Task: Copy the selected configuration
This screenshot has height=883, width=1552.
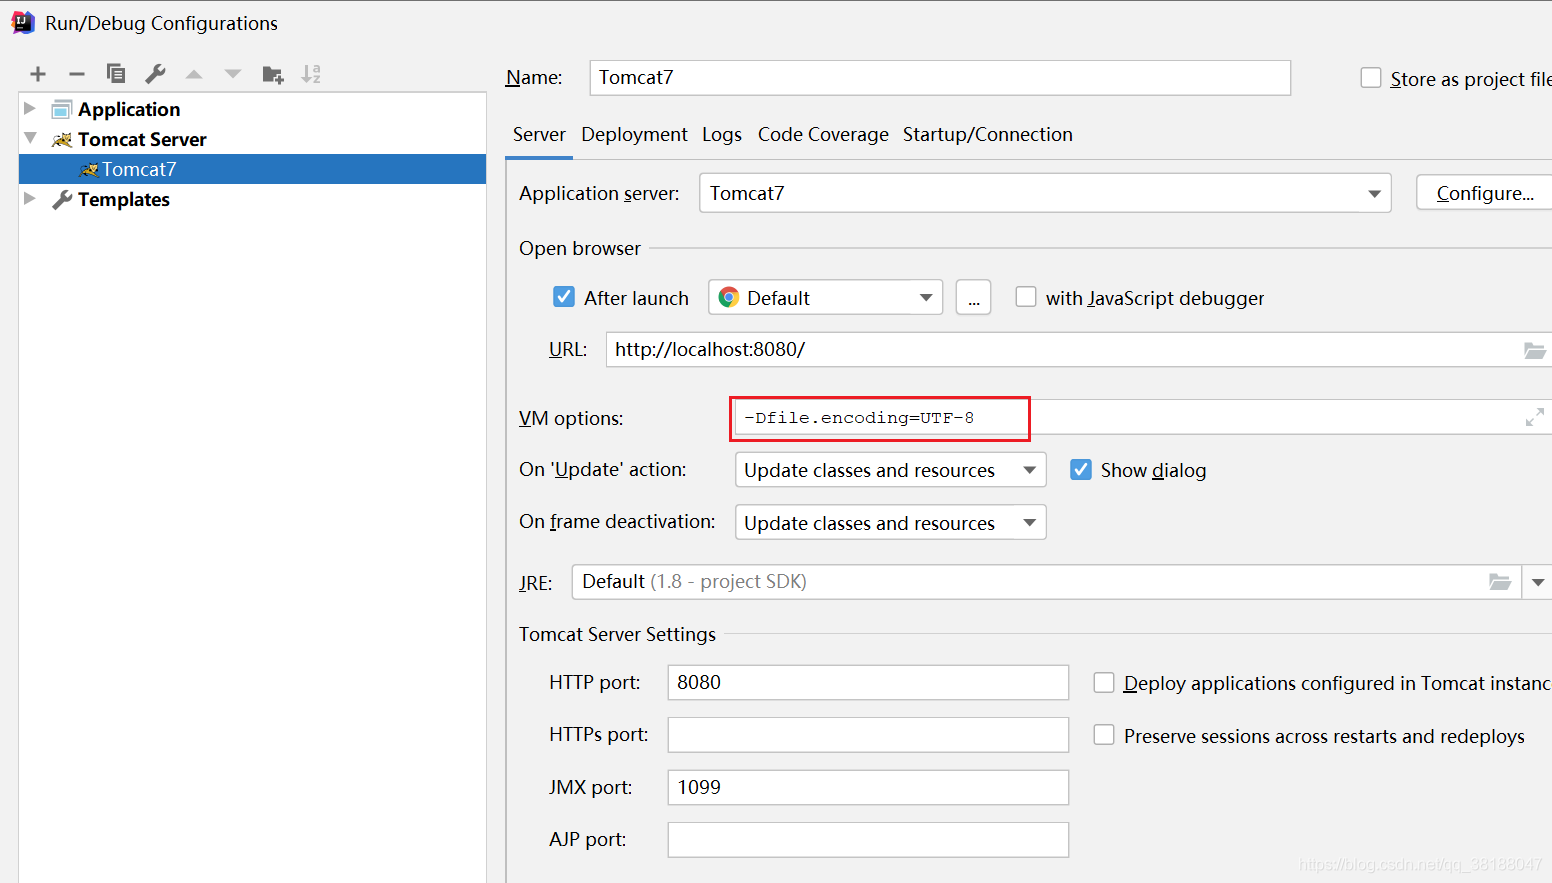Action: click(x=116, y=74)
